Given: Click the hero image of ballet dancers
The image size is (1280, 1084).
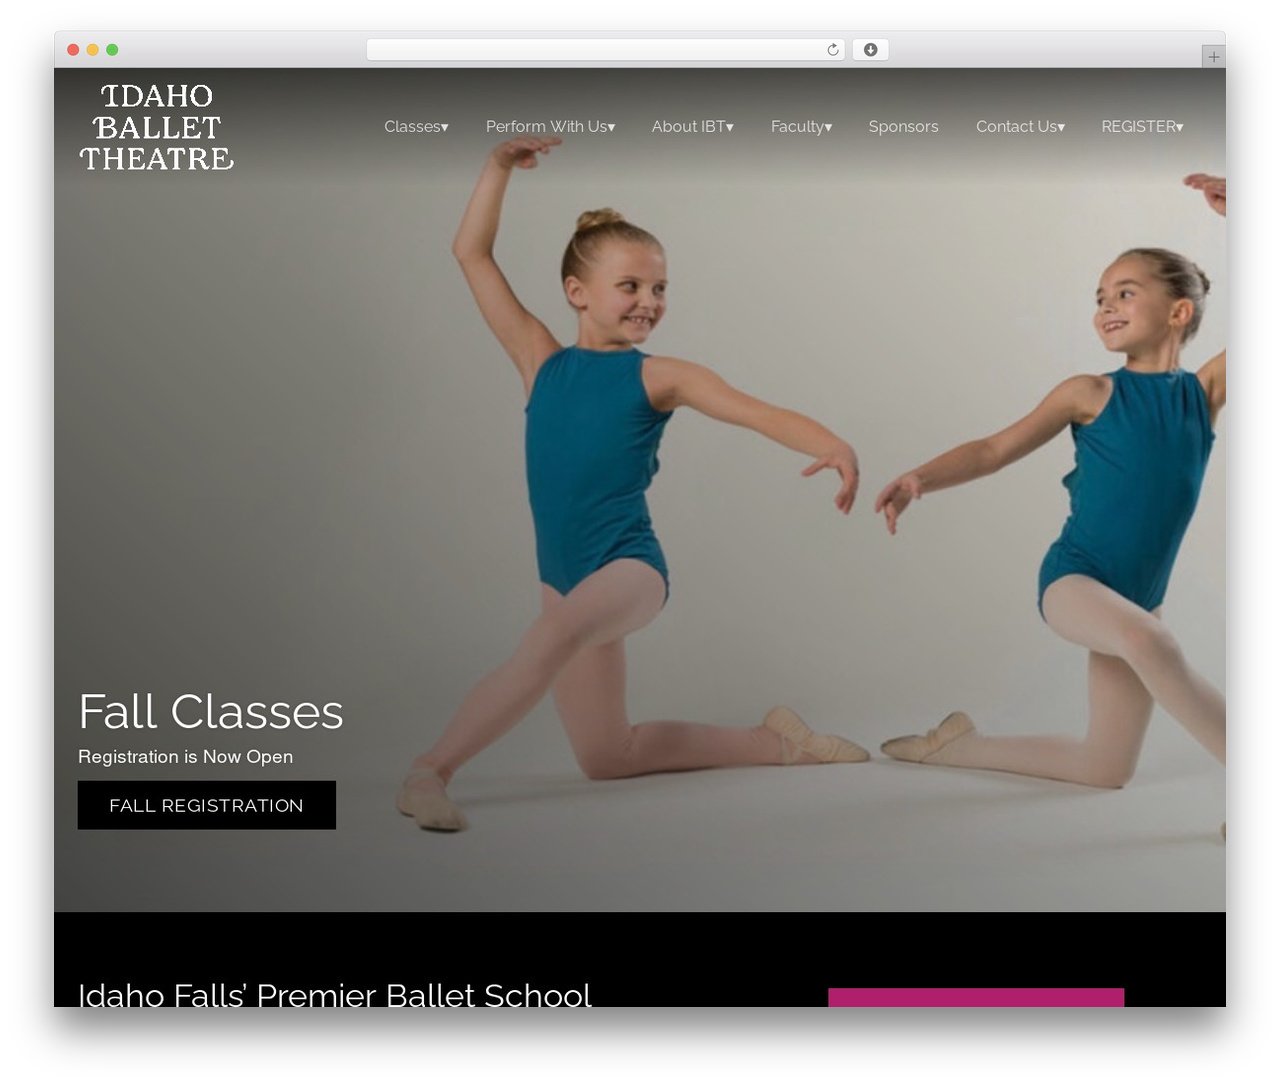Looking at the screenshot, I should click(x=640, y=490).
